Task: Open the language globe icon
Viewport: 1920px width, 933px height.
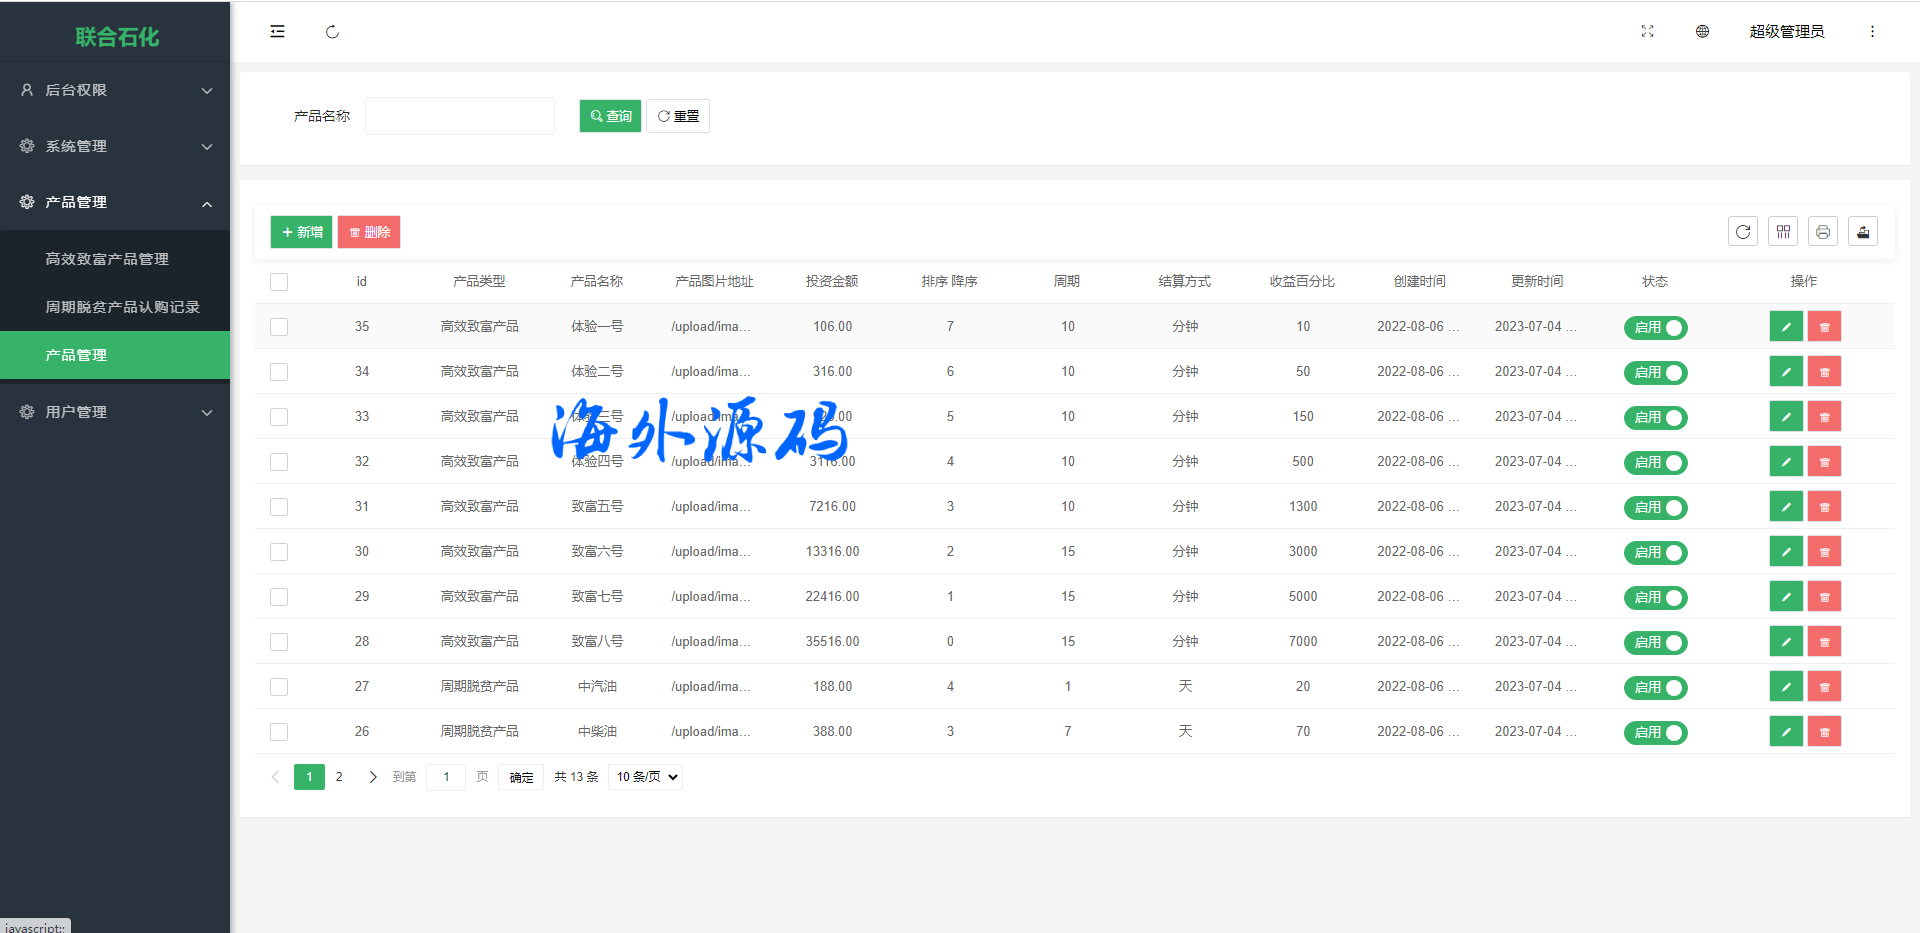Action: click(x=1702, y=32)
